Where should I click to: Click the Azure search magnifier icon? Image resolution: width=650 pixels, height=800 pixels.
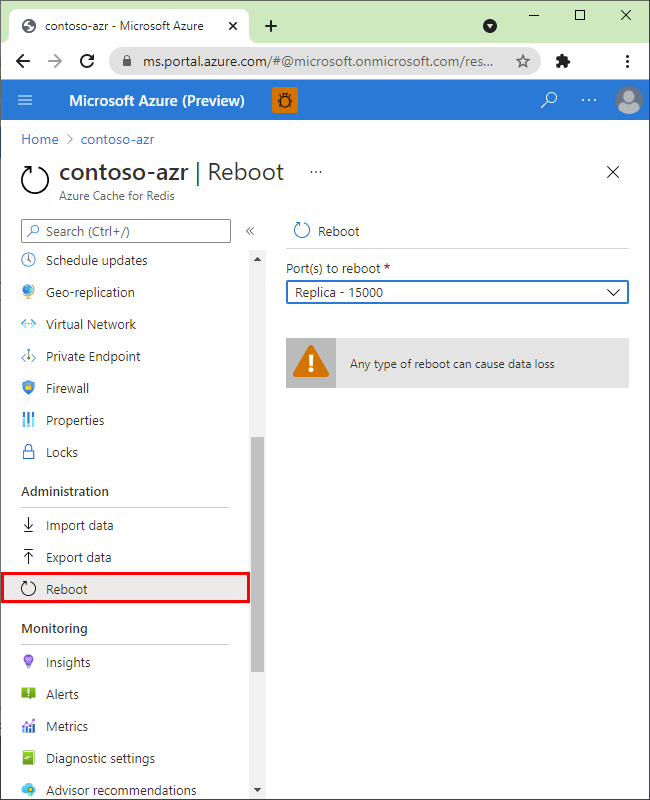(548, 100)
